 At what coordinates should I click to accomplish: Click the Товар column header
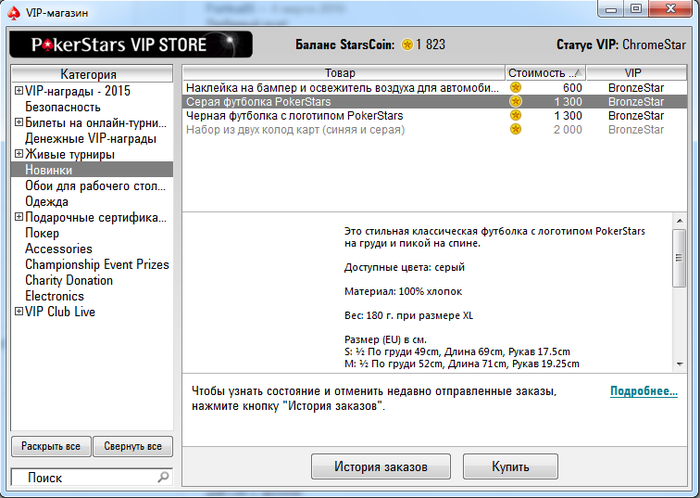[344, 73]
